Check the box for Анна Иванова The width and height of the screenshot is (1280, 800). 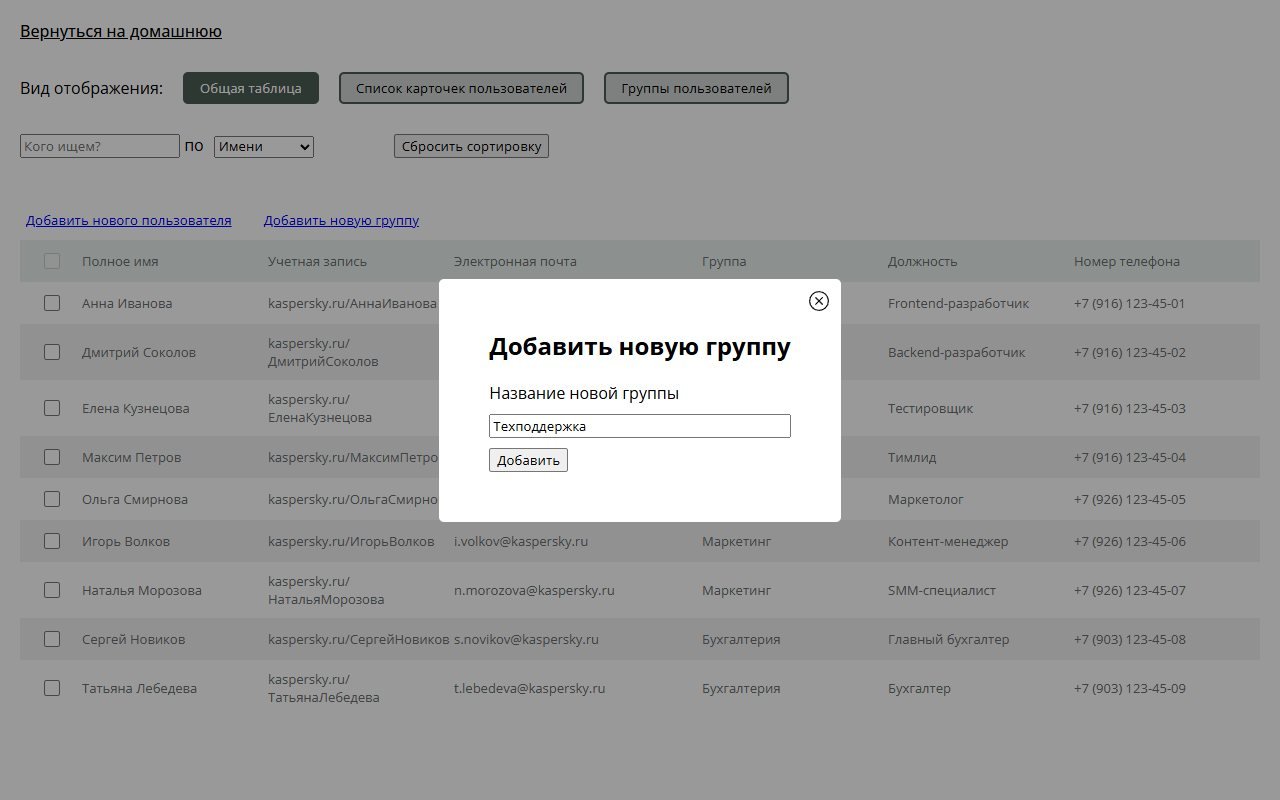[x=52, y=303]
